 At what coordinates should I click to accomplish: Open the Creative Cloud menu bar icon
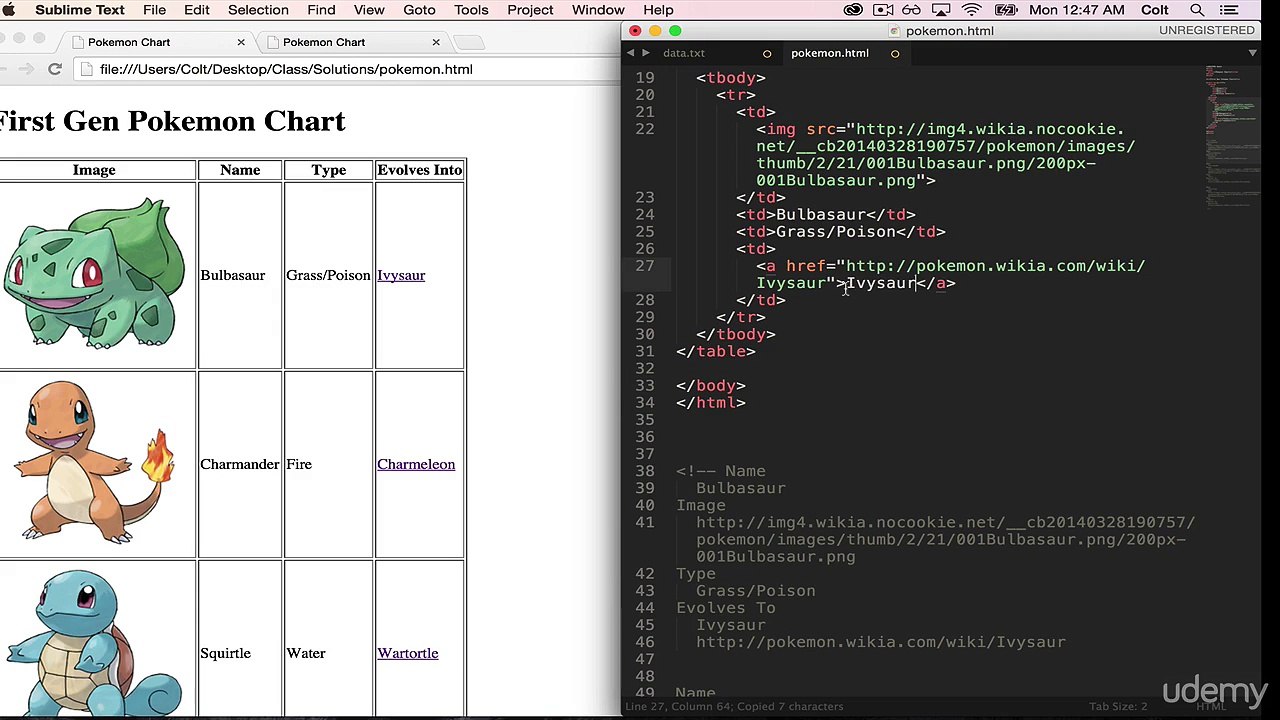pos(853,10)
